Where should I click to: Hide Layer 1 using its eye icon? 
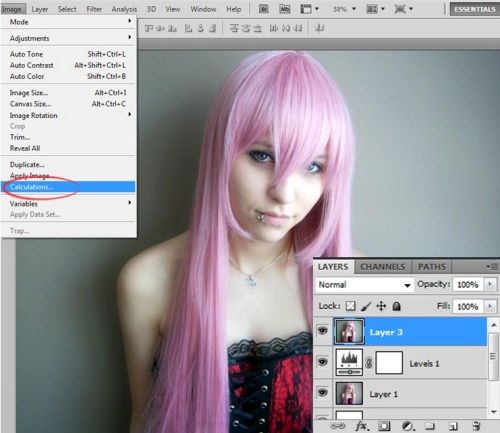click(x=322, y=393)
